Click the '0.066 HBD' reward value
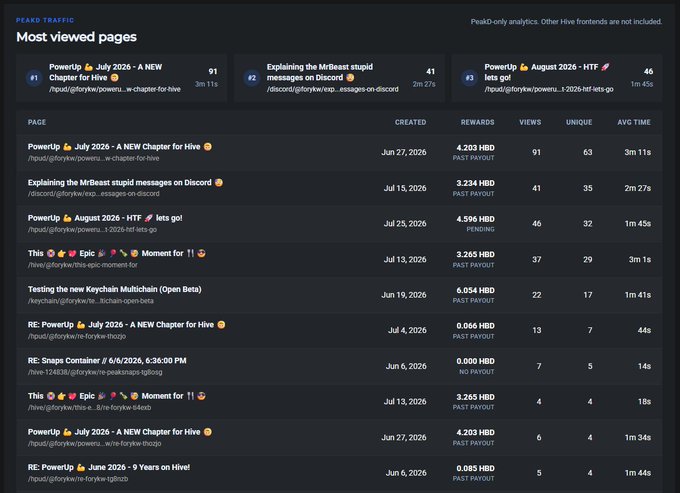This screenshot has height=493, width=680. click(x=475, y=326)
